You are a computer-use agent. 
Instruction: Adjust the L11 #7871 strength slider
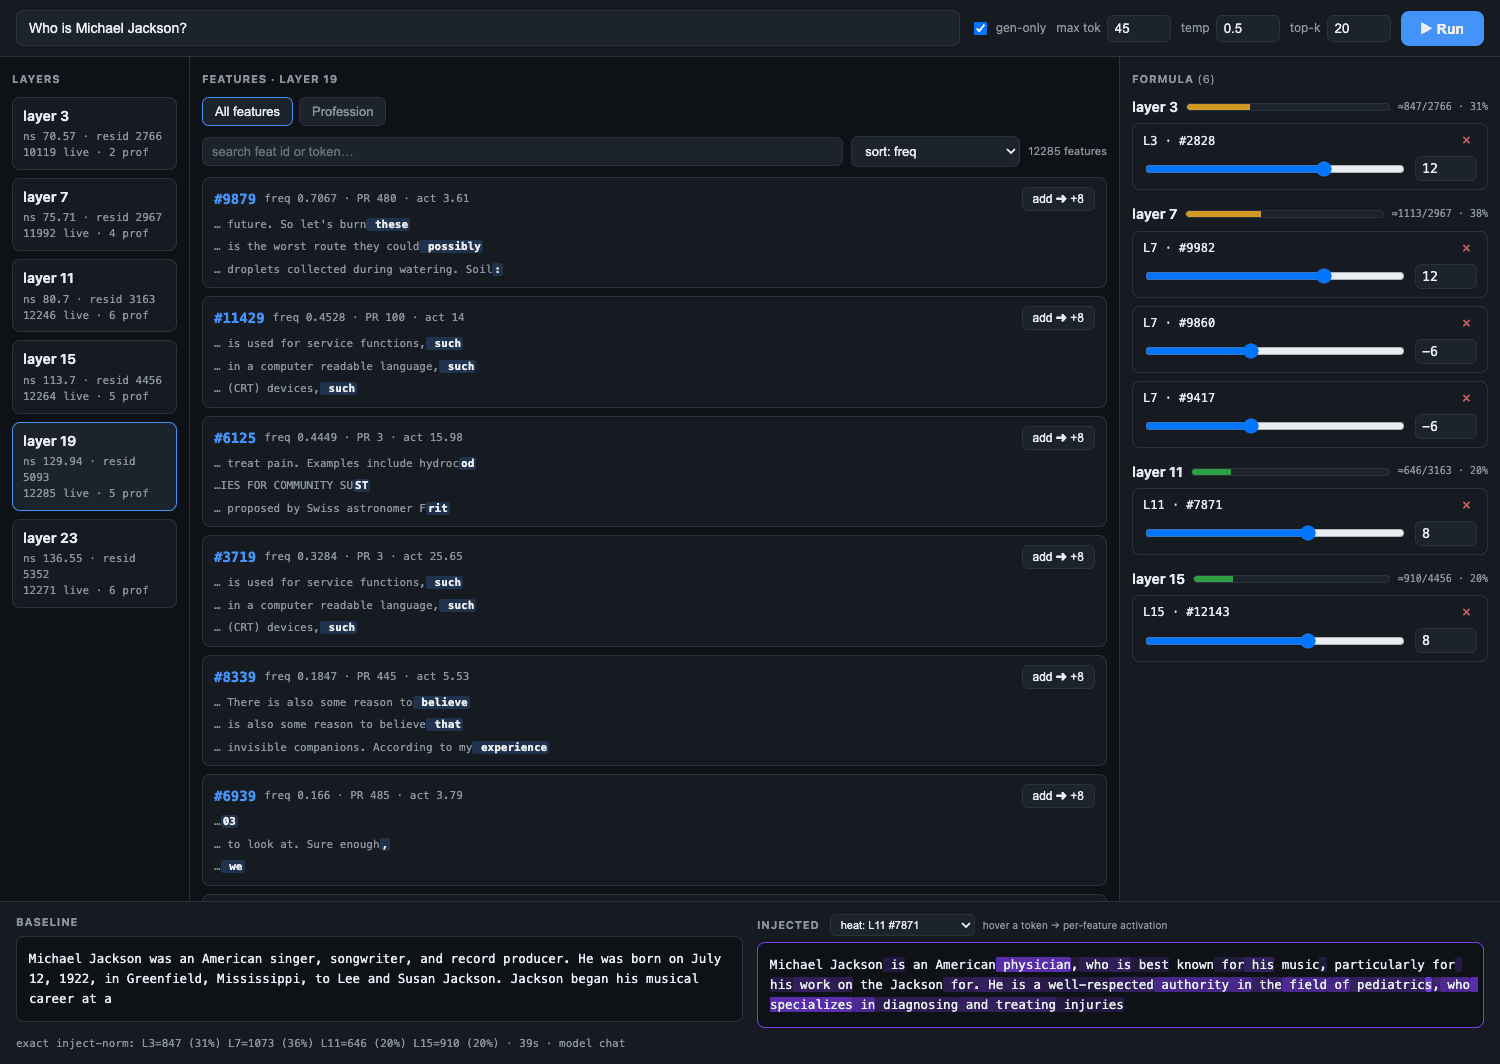pos(1275,533)
